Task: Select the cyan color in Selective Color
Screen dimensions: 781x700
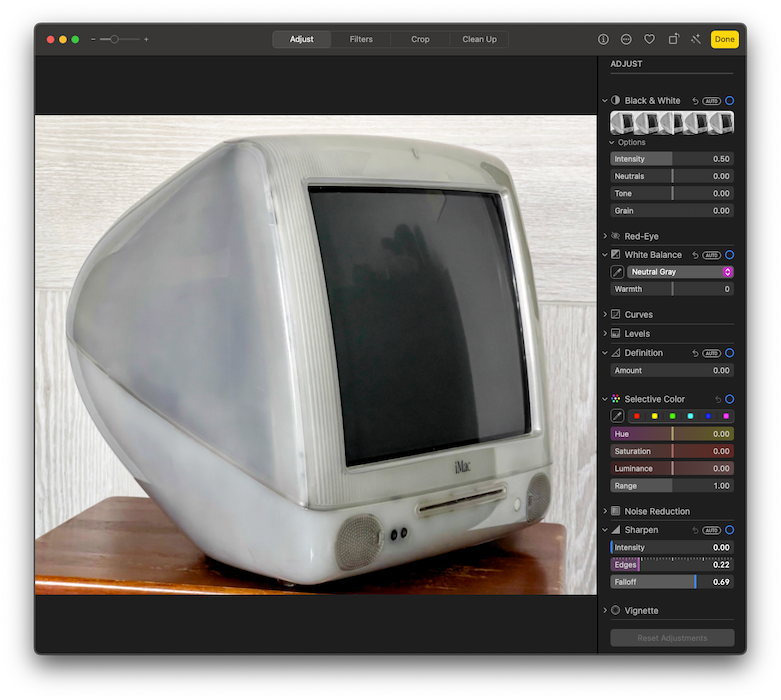Action: (x=690, y=416)
